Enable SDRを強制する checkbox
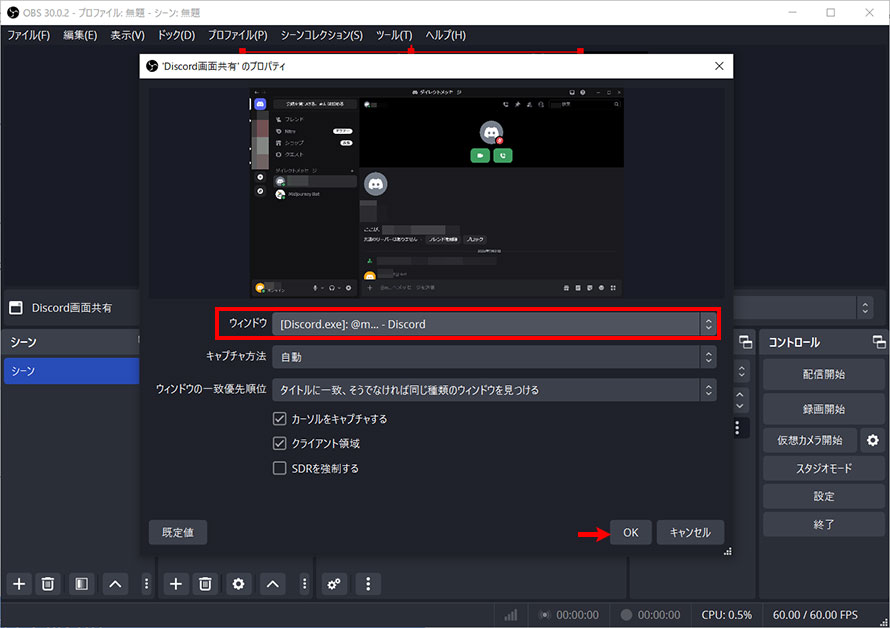 click(279, 468)
